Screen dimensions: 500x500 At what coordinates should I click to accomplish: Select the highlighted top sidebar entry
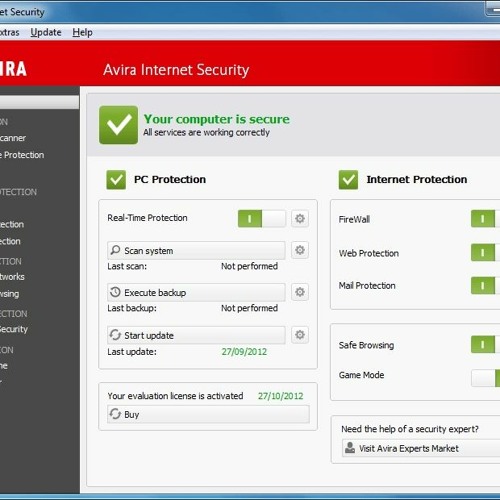[x=39, y=102]
